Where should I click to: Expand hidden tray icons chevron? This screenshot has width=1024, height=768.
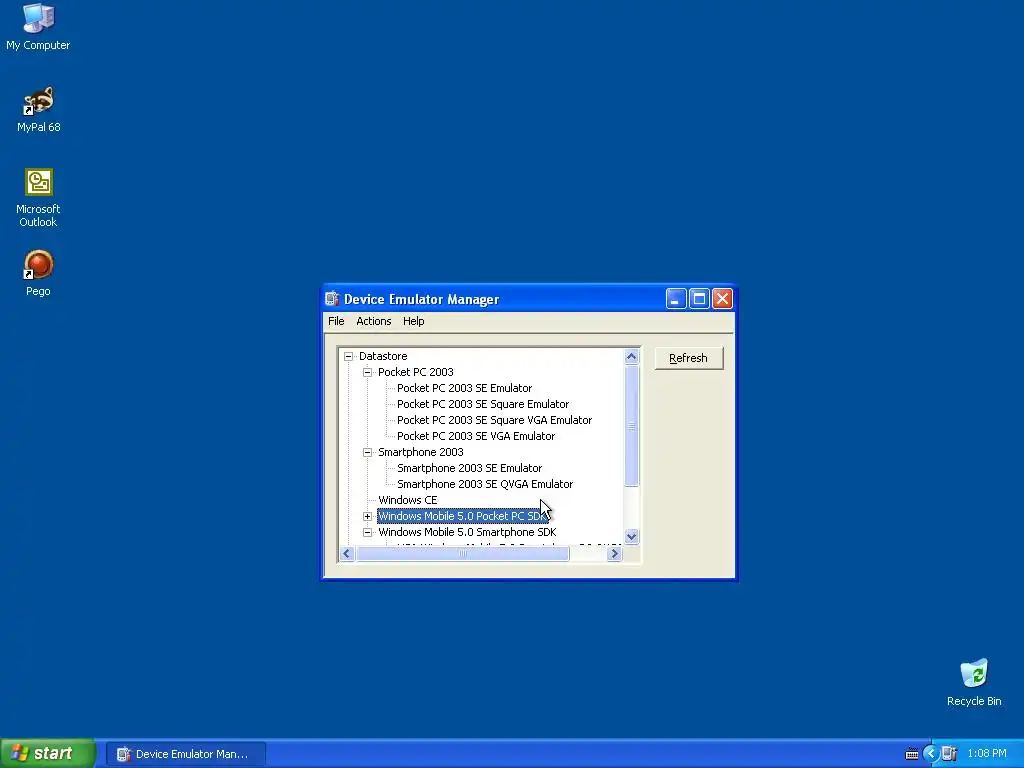(x=930, y=754)
